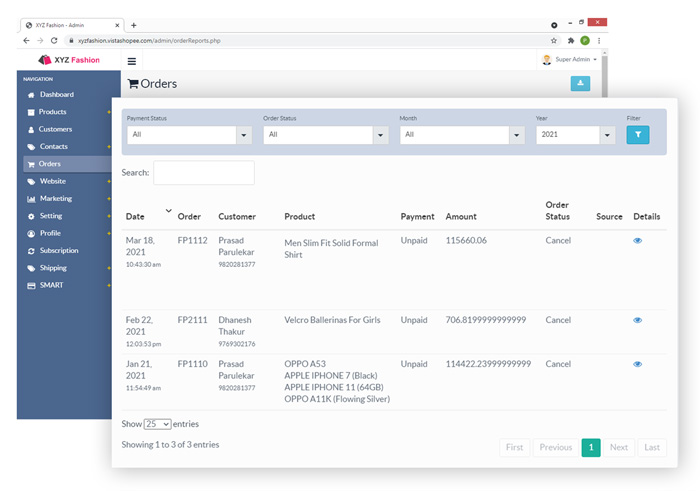
Task: Open the Super Admin user dropdown
Action: [569, 59]
